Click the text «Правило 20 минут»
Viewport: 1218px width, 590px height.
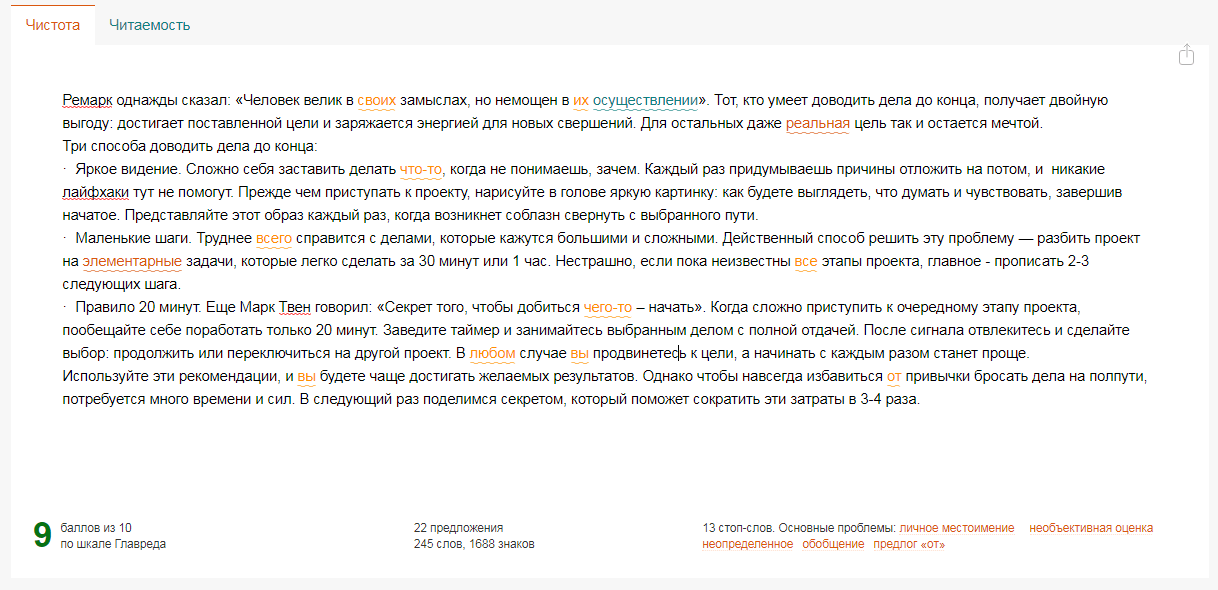pyautogui.click(x=139, y=307)
